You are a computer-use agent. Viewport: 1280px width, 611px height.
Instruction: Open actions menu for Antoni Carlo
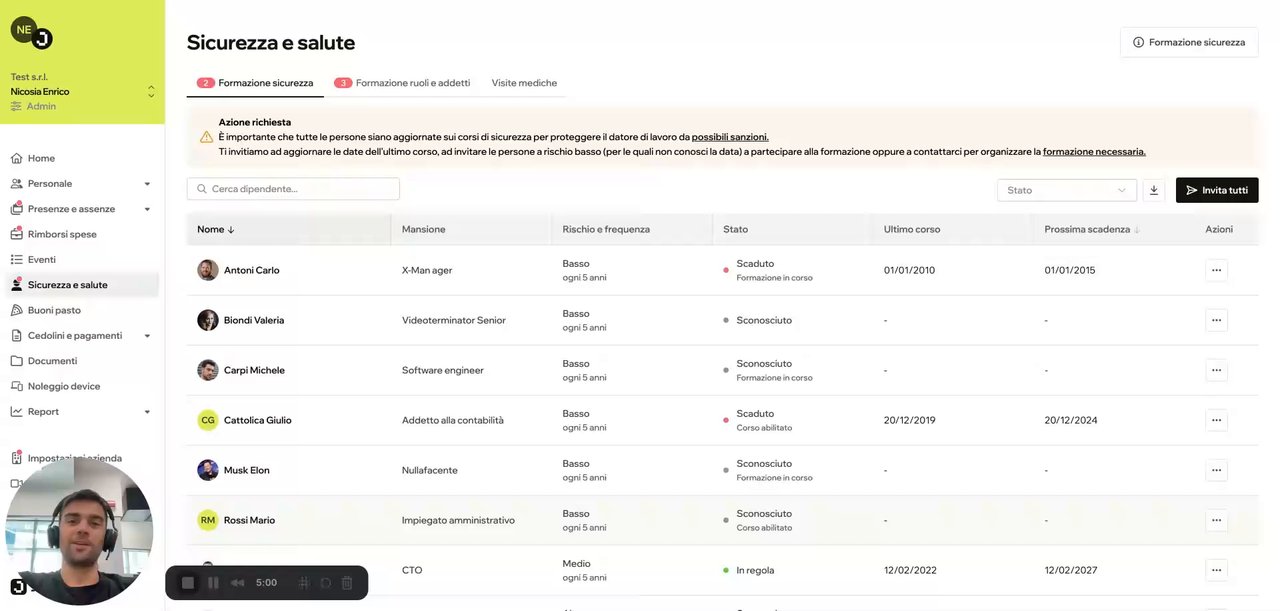point(1216,270)
